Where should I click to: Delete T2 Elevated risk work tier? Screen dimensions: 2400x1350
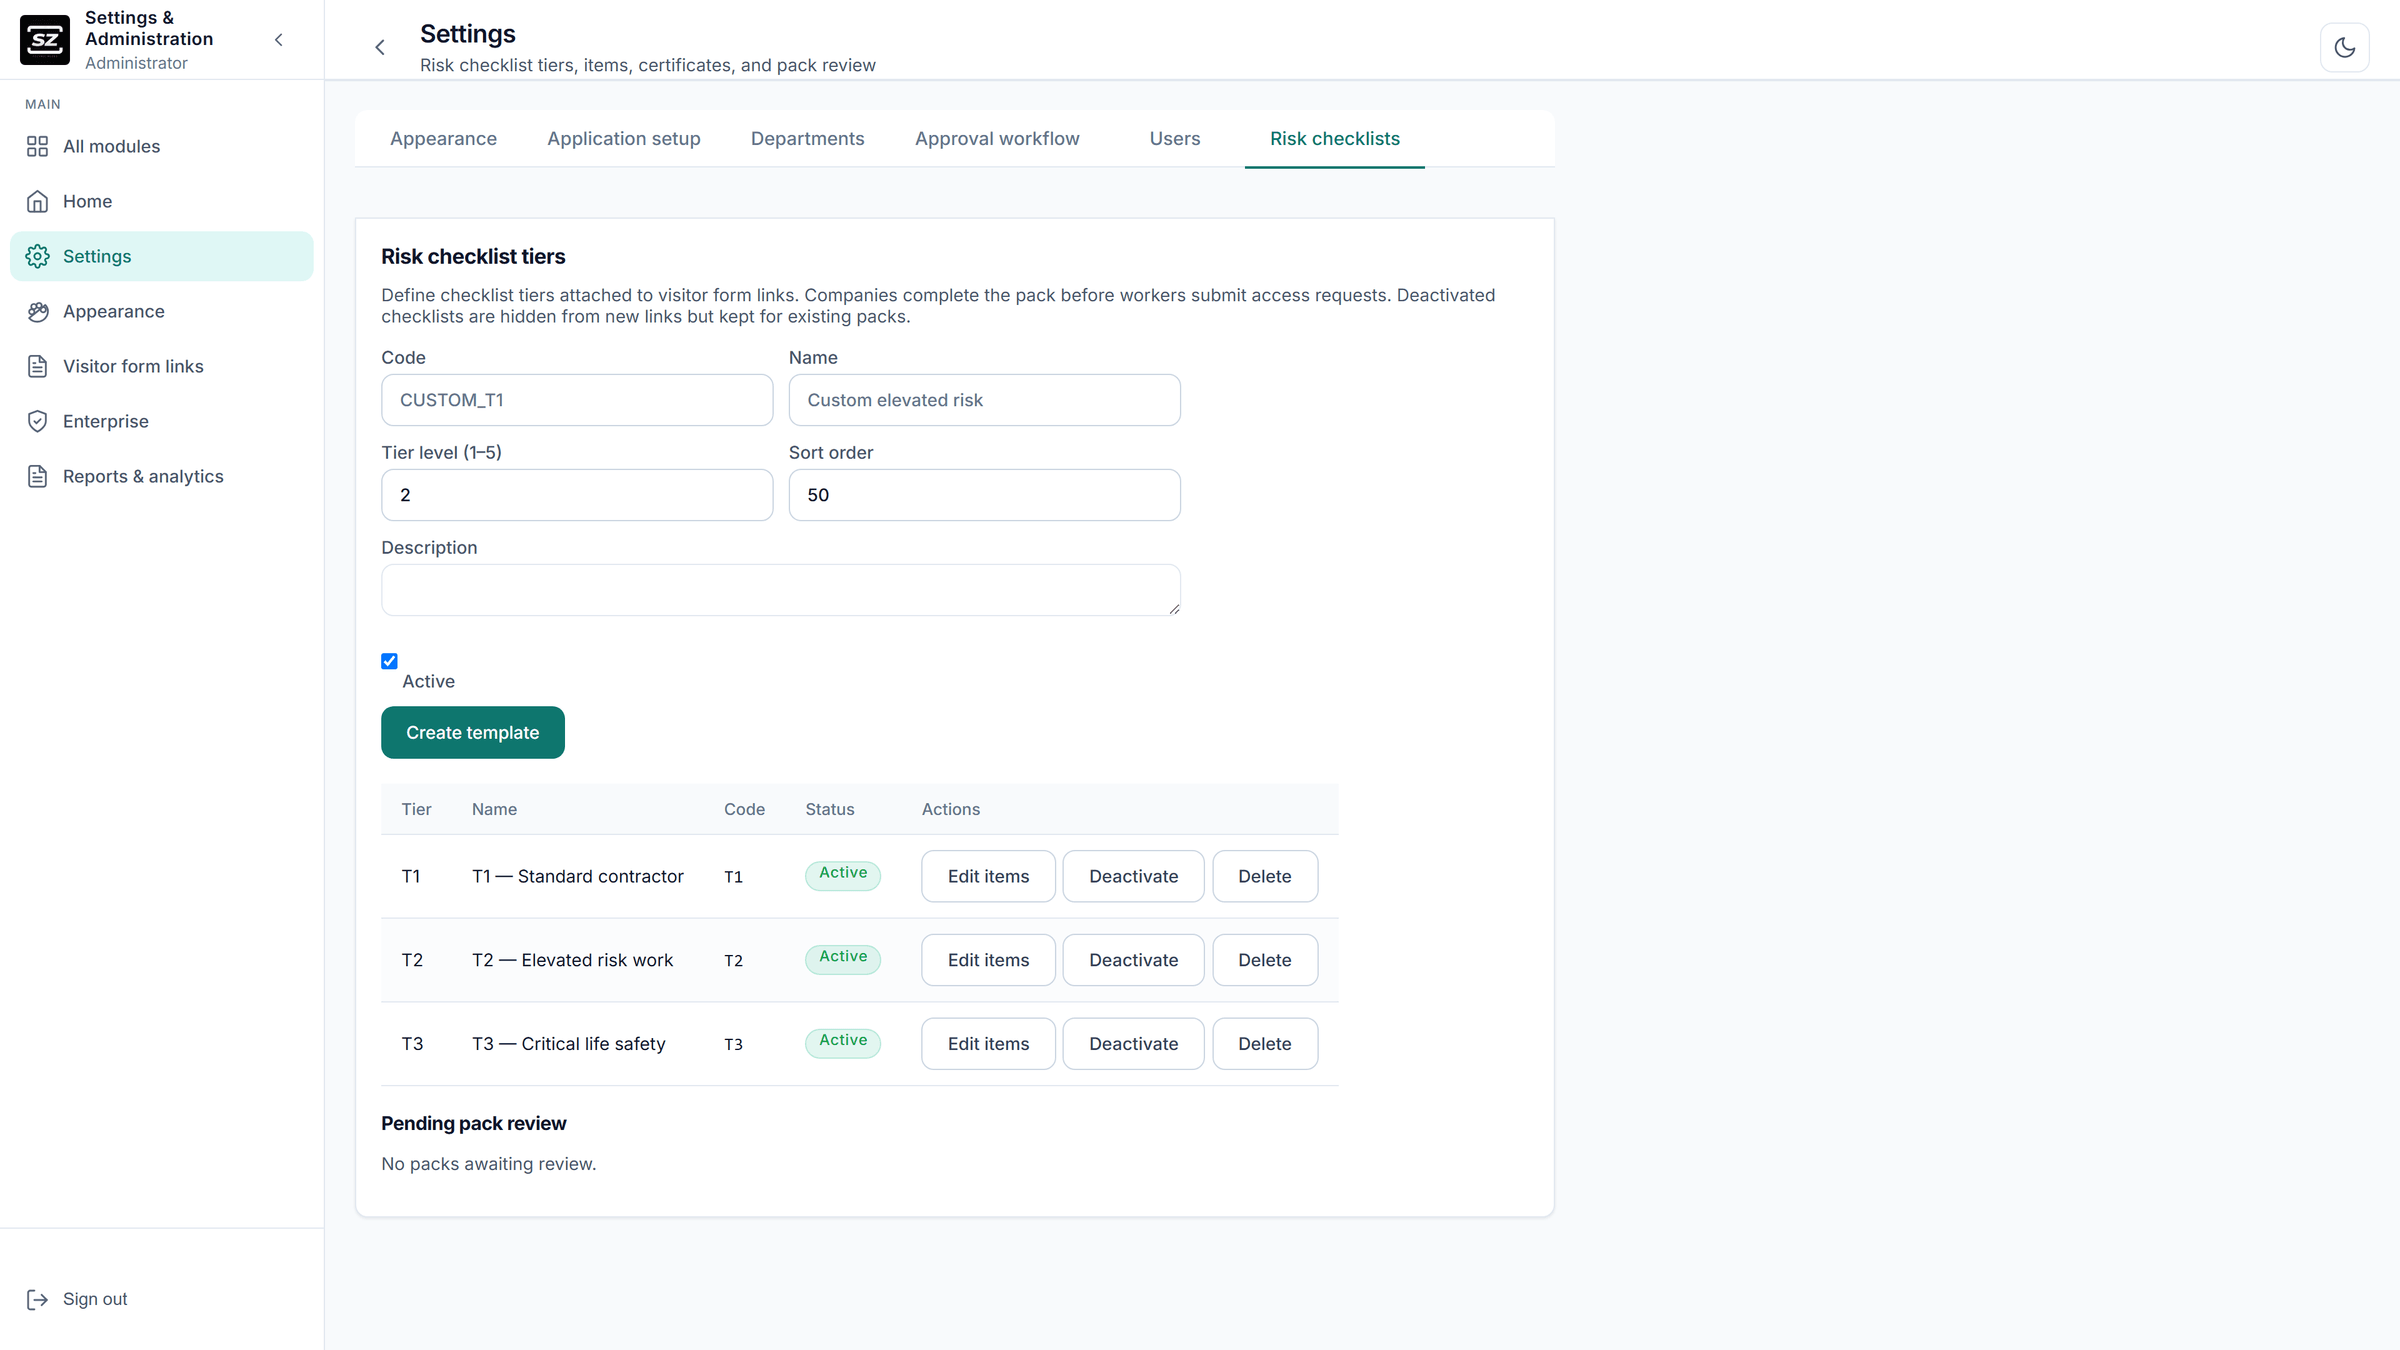coord(1265,960)
